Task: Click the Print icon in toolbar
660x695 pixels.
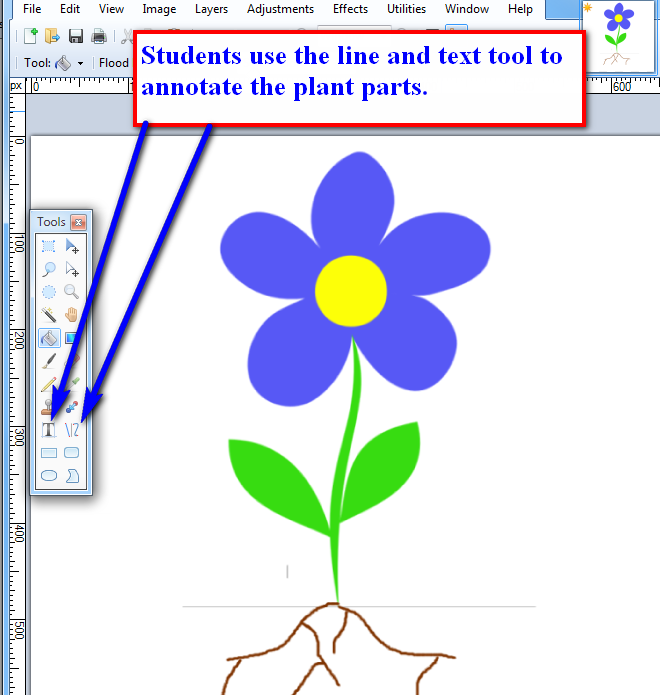Action: [99, 36]
